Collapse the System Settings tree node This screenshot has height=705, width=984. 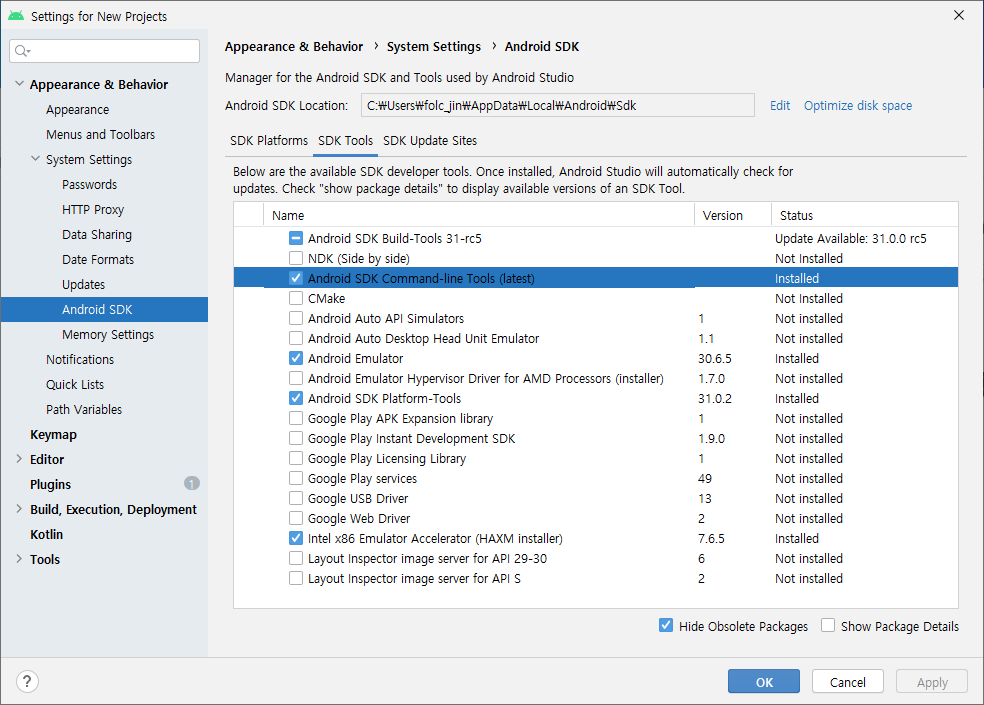click(36, 159)
